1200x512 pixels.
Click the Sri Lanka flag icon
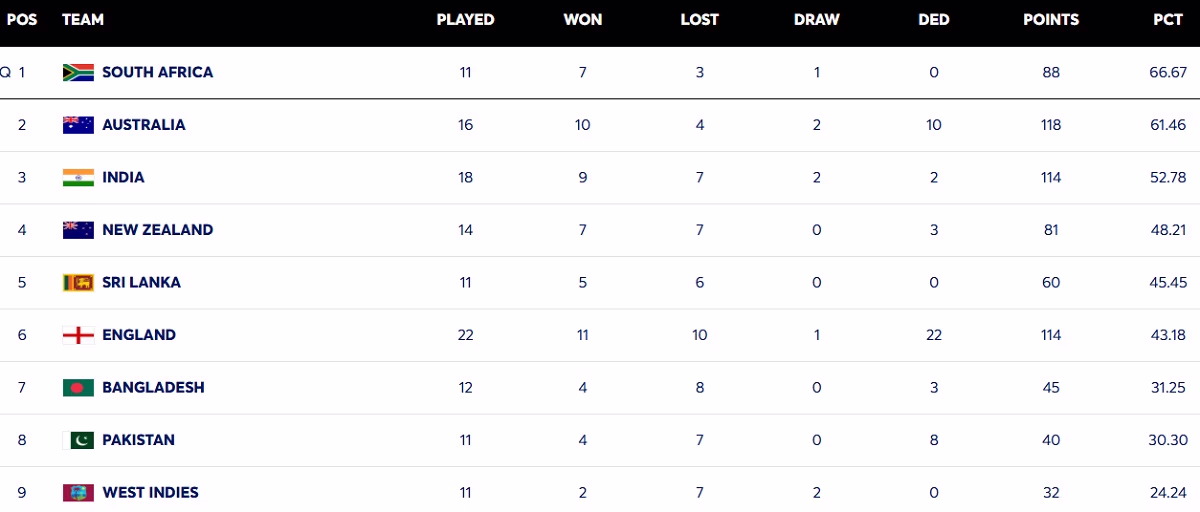[x=78, y=283]
